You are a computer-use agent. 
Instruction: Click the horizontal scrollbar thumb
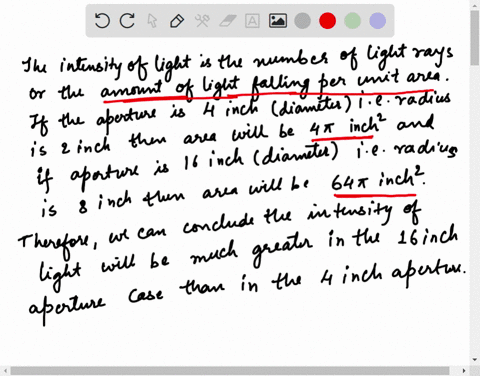[230, 371]
